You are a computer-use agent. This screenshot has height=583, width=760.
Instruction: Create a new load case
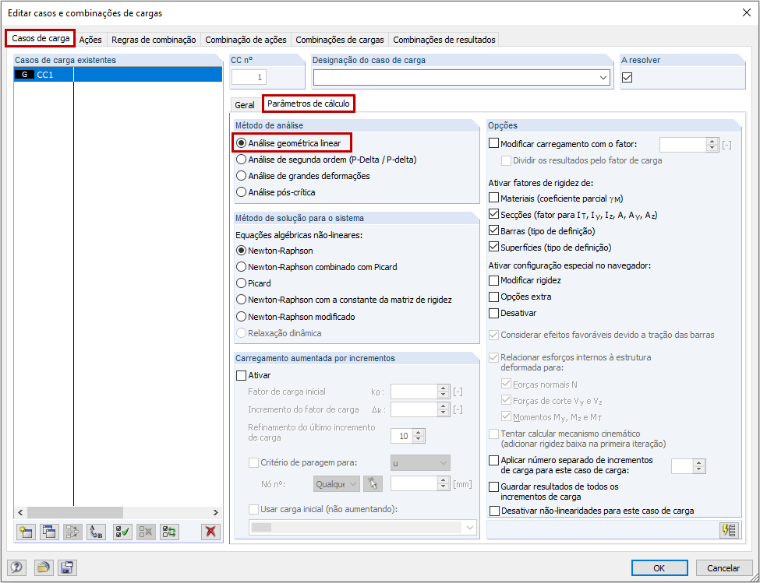[26, 532]
